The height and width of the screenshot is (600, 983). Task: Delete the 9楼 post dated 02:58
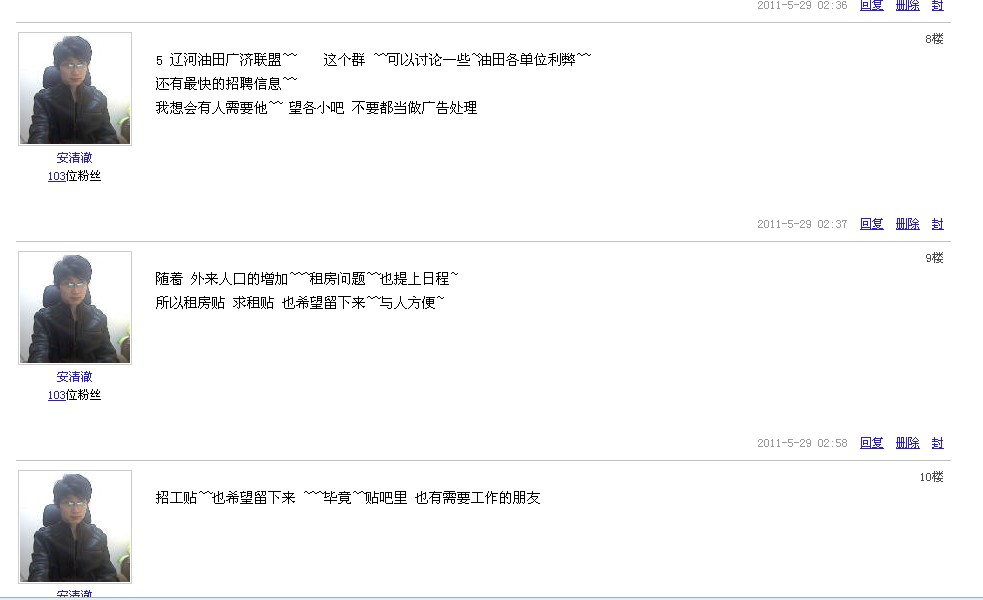click(x=907, y=443)
